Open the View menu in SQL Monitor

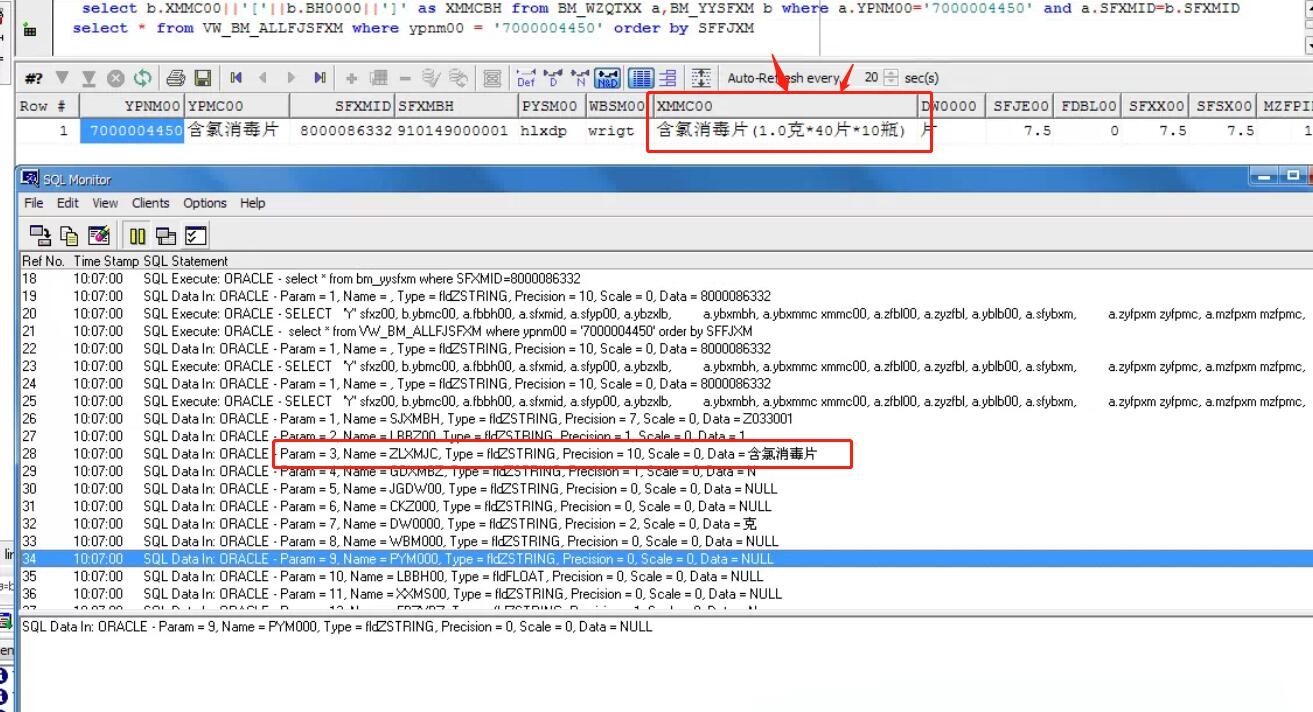(x=105, y=203)
